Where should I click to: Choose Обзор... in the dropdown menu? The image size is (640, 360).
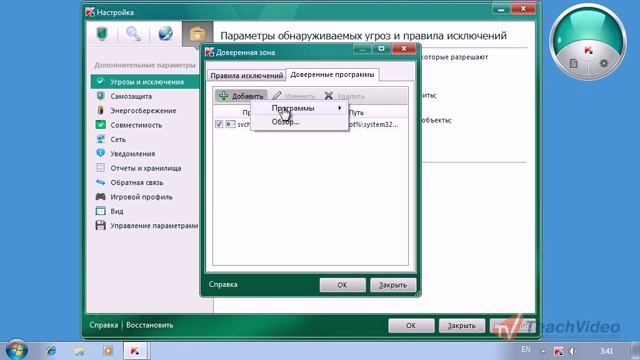300,122
